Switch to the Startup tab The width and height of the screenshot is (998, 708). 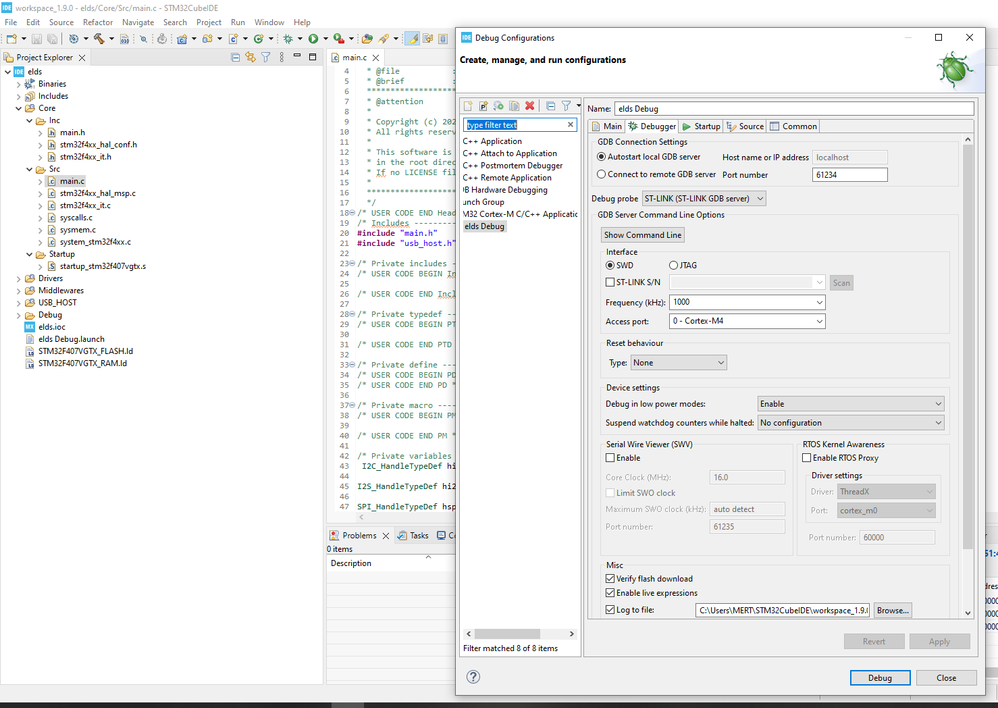[701, 126]
